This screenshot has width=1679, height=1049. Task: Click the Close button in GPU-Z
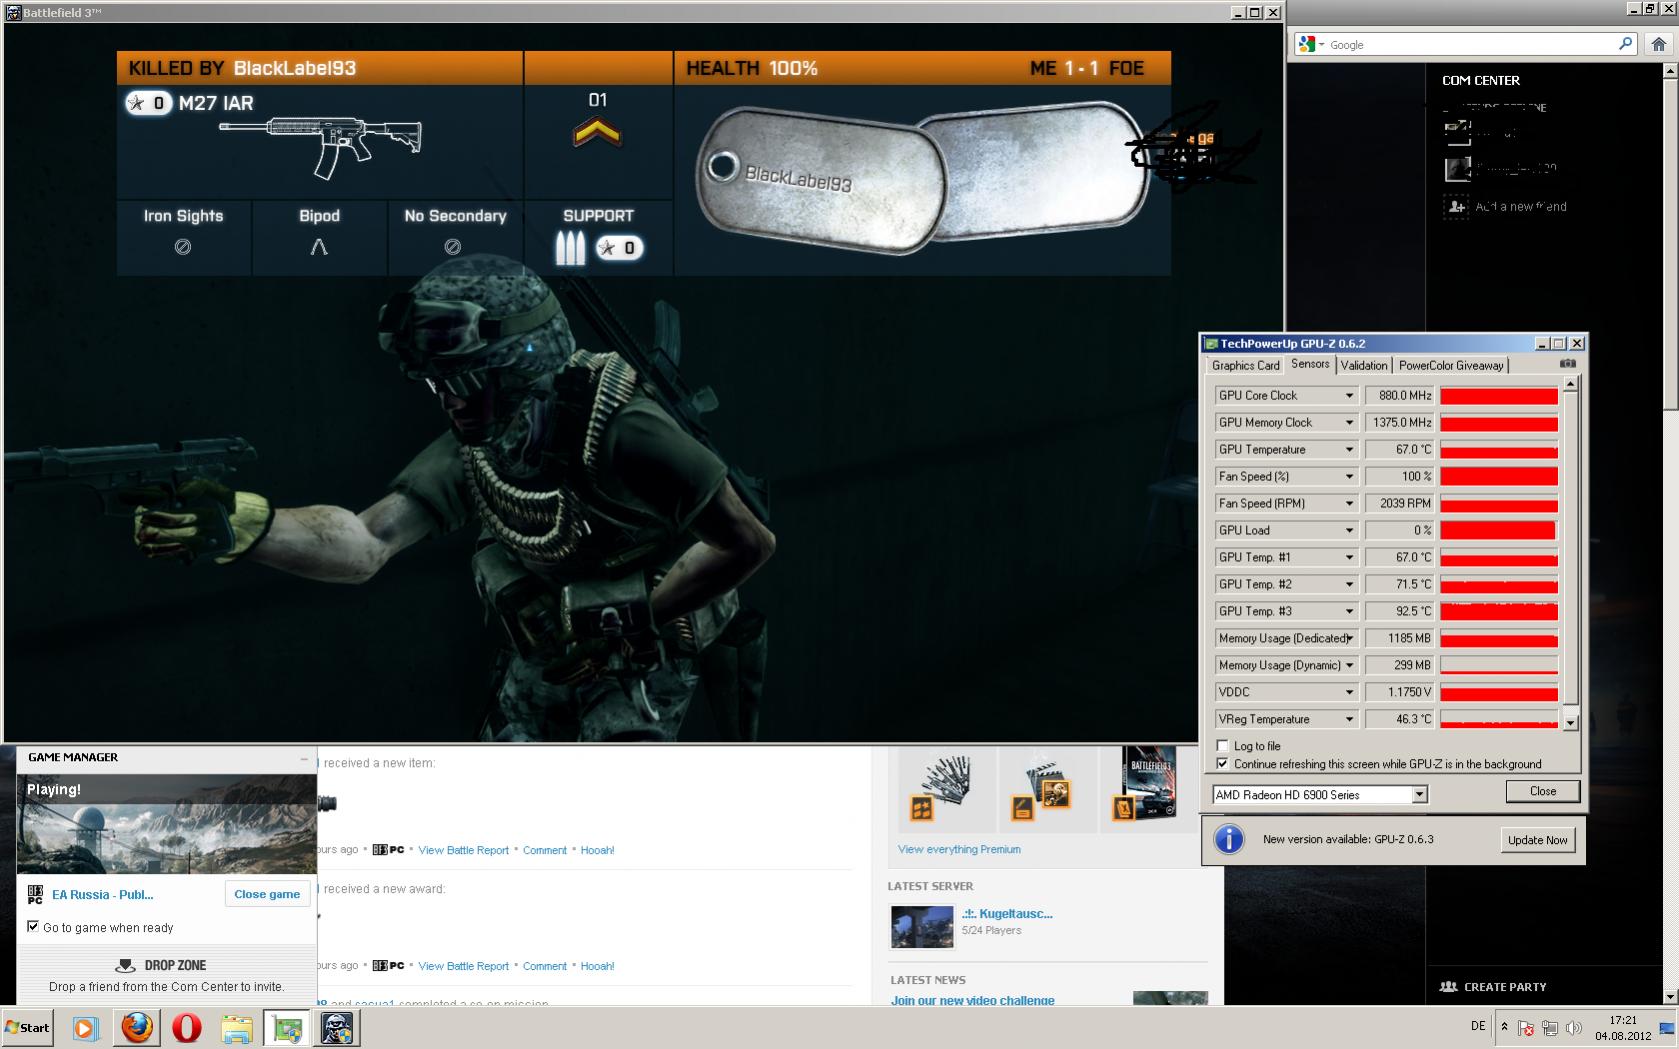(1542, 791)
